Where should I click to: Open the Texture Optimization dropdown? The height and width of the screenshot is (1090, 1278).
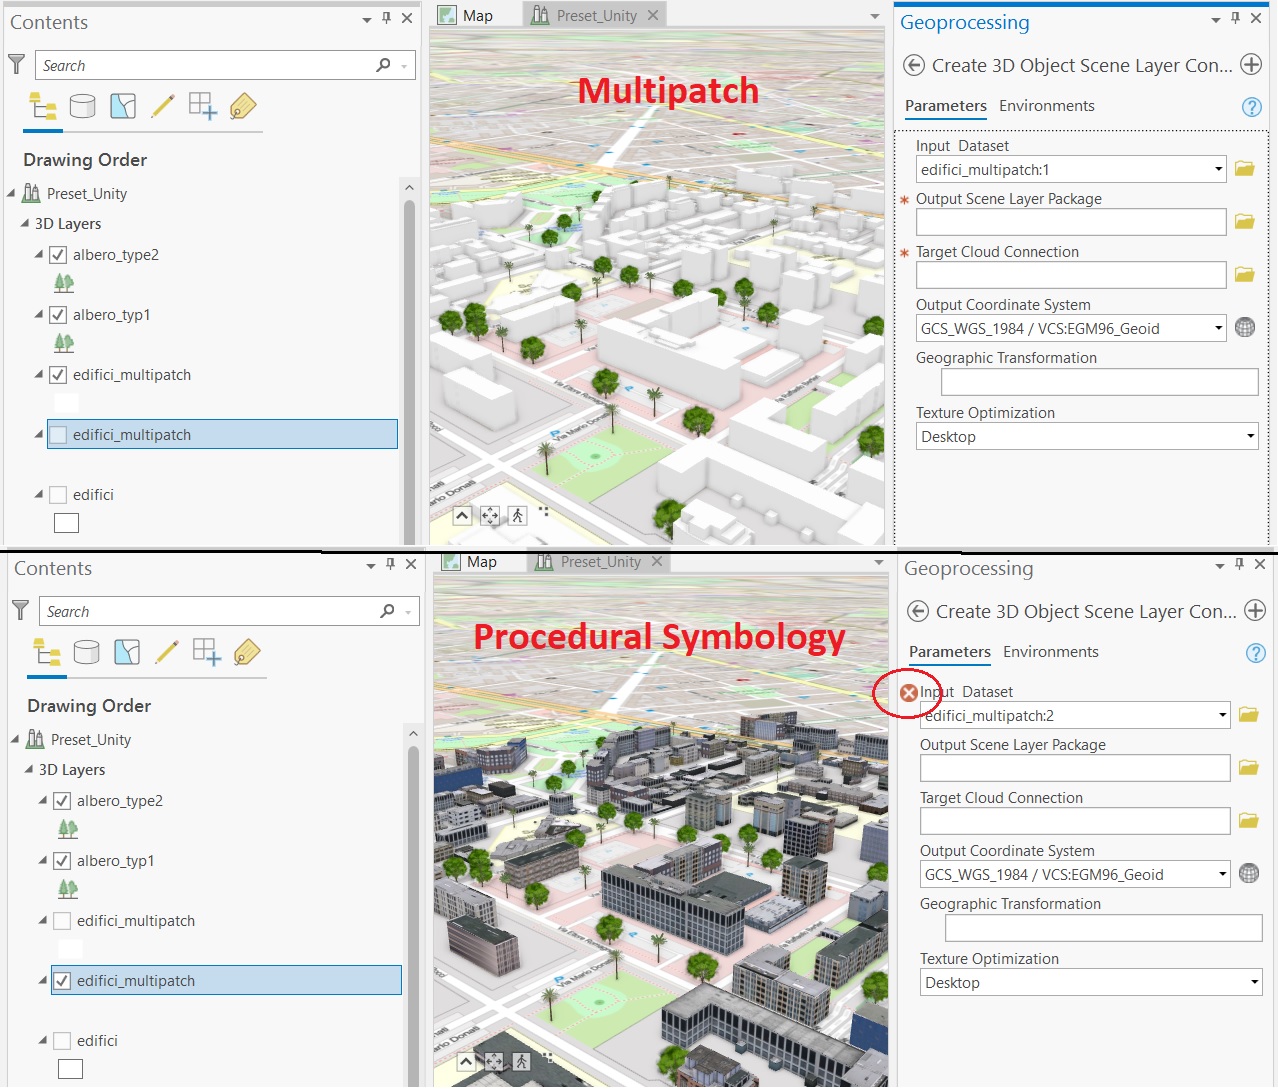(1251, 436)
